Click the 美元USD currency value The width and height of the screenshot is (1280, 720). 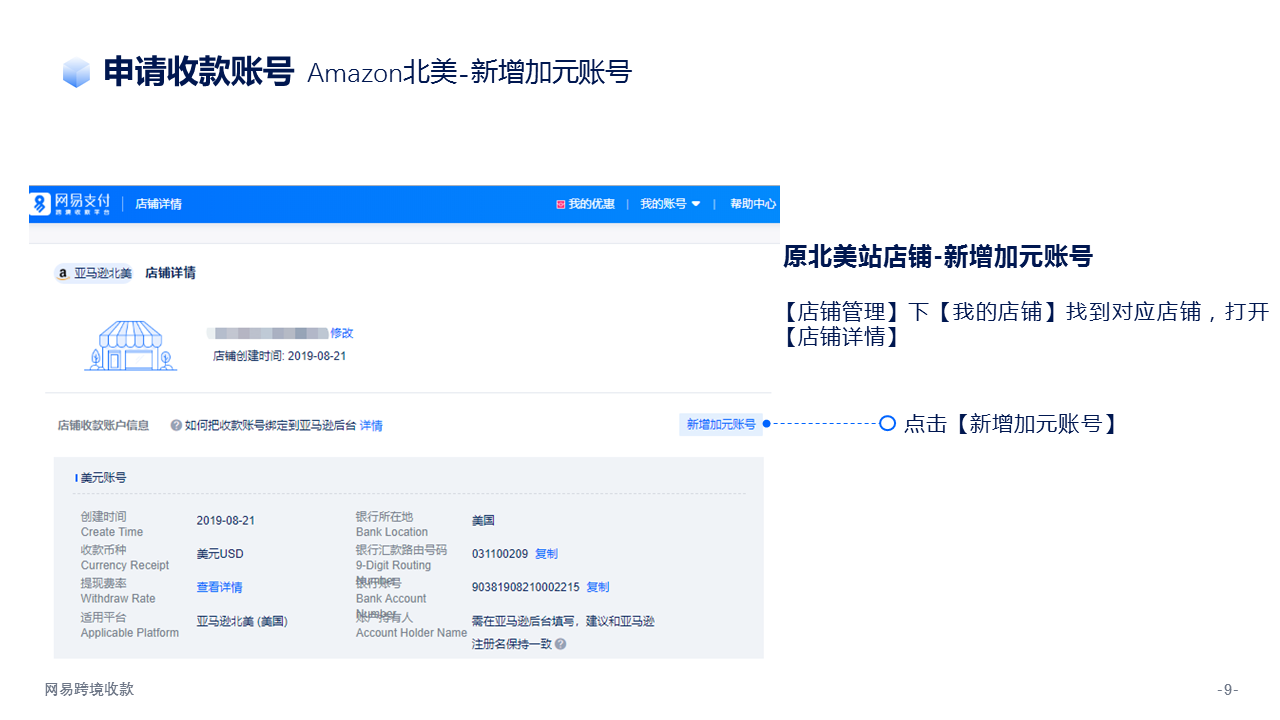pyautogui.click(x=220, y=554)
